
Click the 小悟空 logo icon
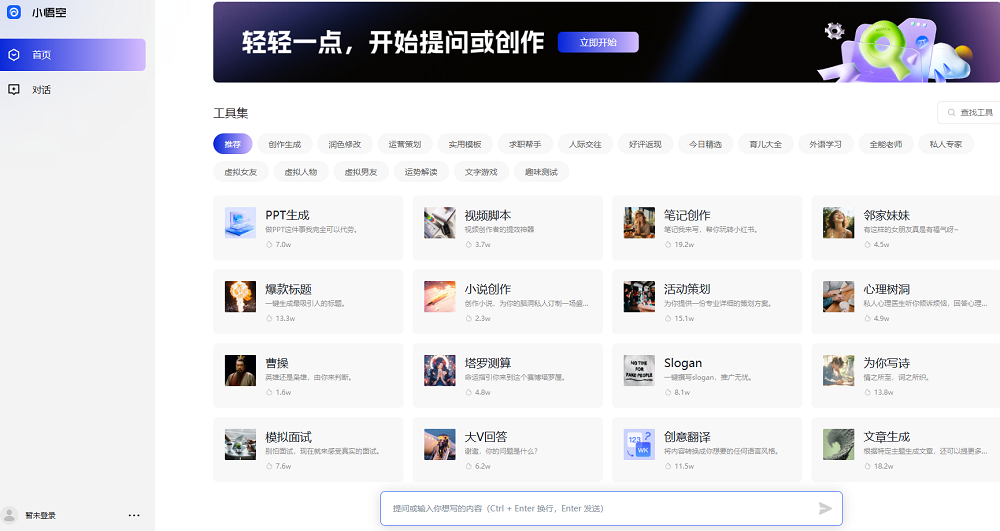pos(14,13)
